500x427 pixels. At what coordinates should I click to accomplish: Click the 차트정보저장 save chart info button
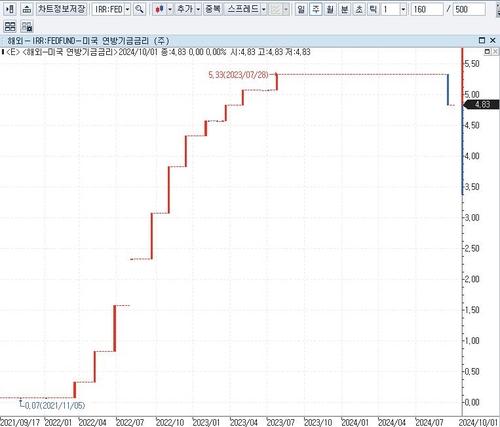[62, 9]
